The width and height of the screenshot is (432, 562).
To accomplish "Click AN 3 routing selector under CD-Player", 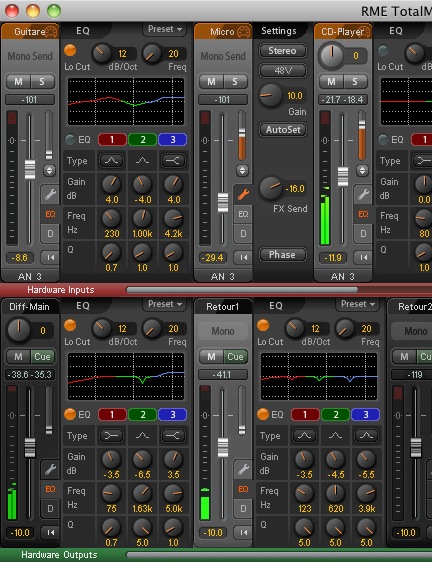I will coord(343,276).
